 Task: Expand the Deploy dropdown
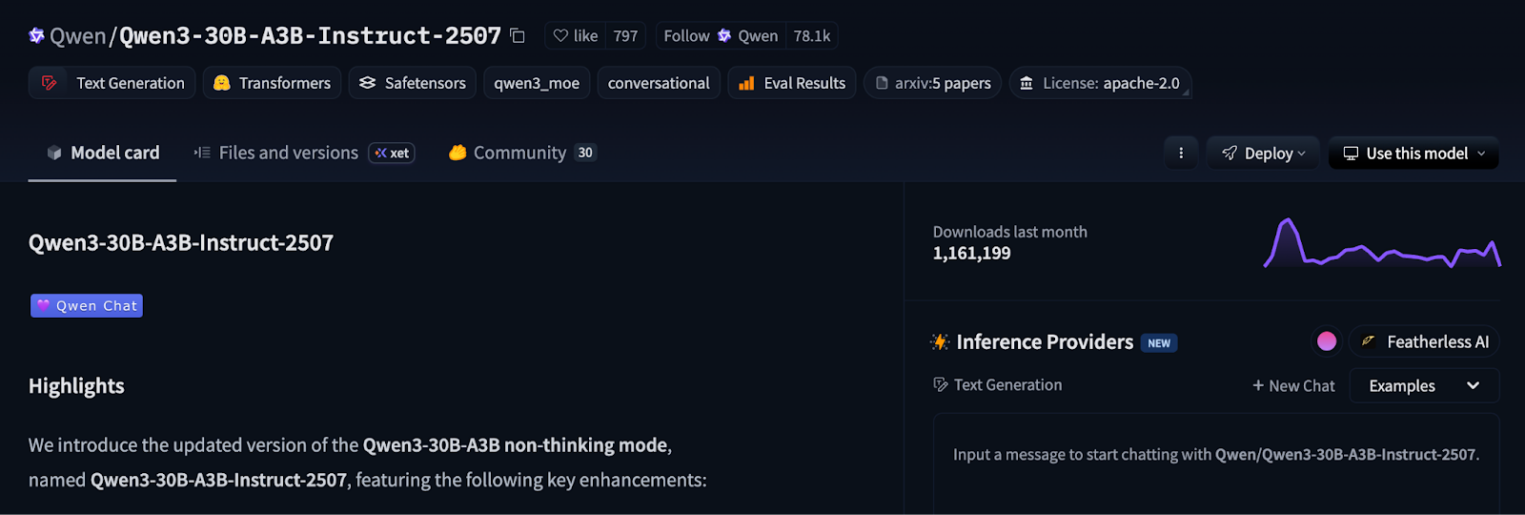coord(1263,153)
